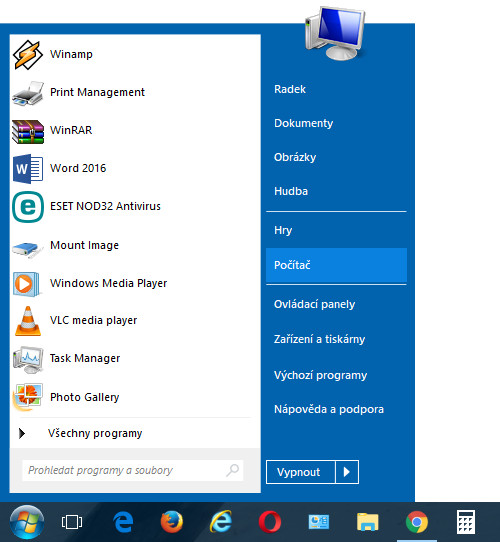
Task: Click the Mount Image label
Action: click(84, 245)
